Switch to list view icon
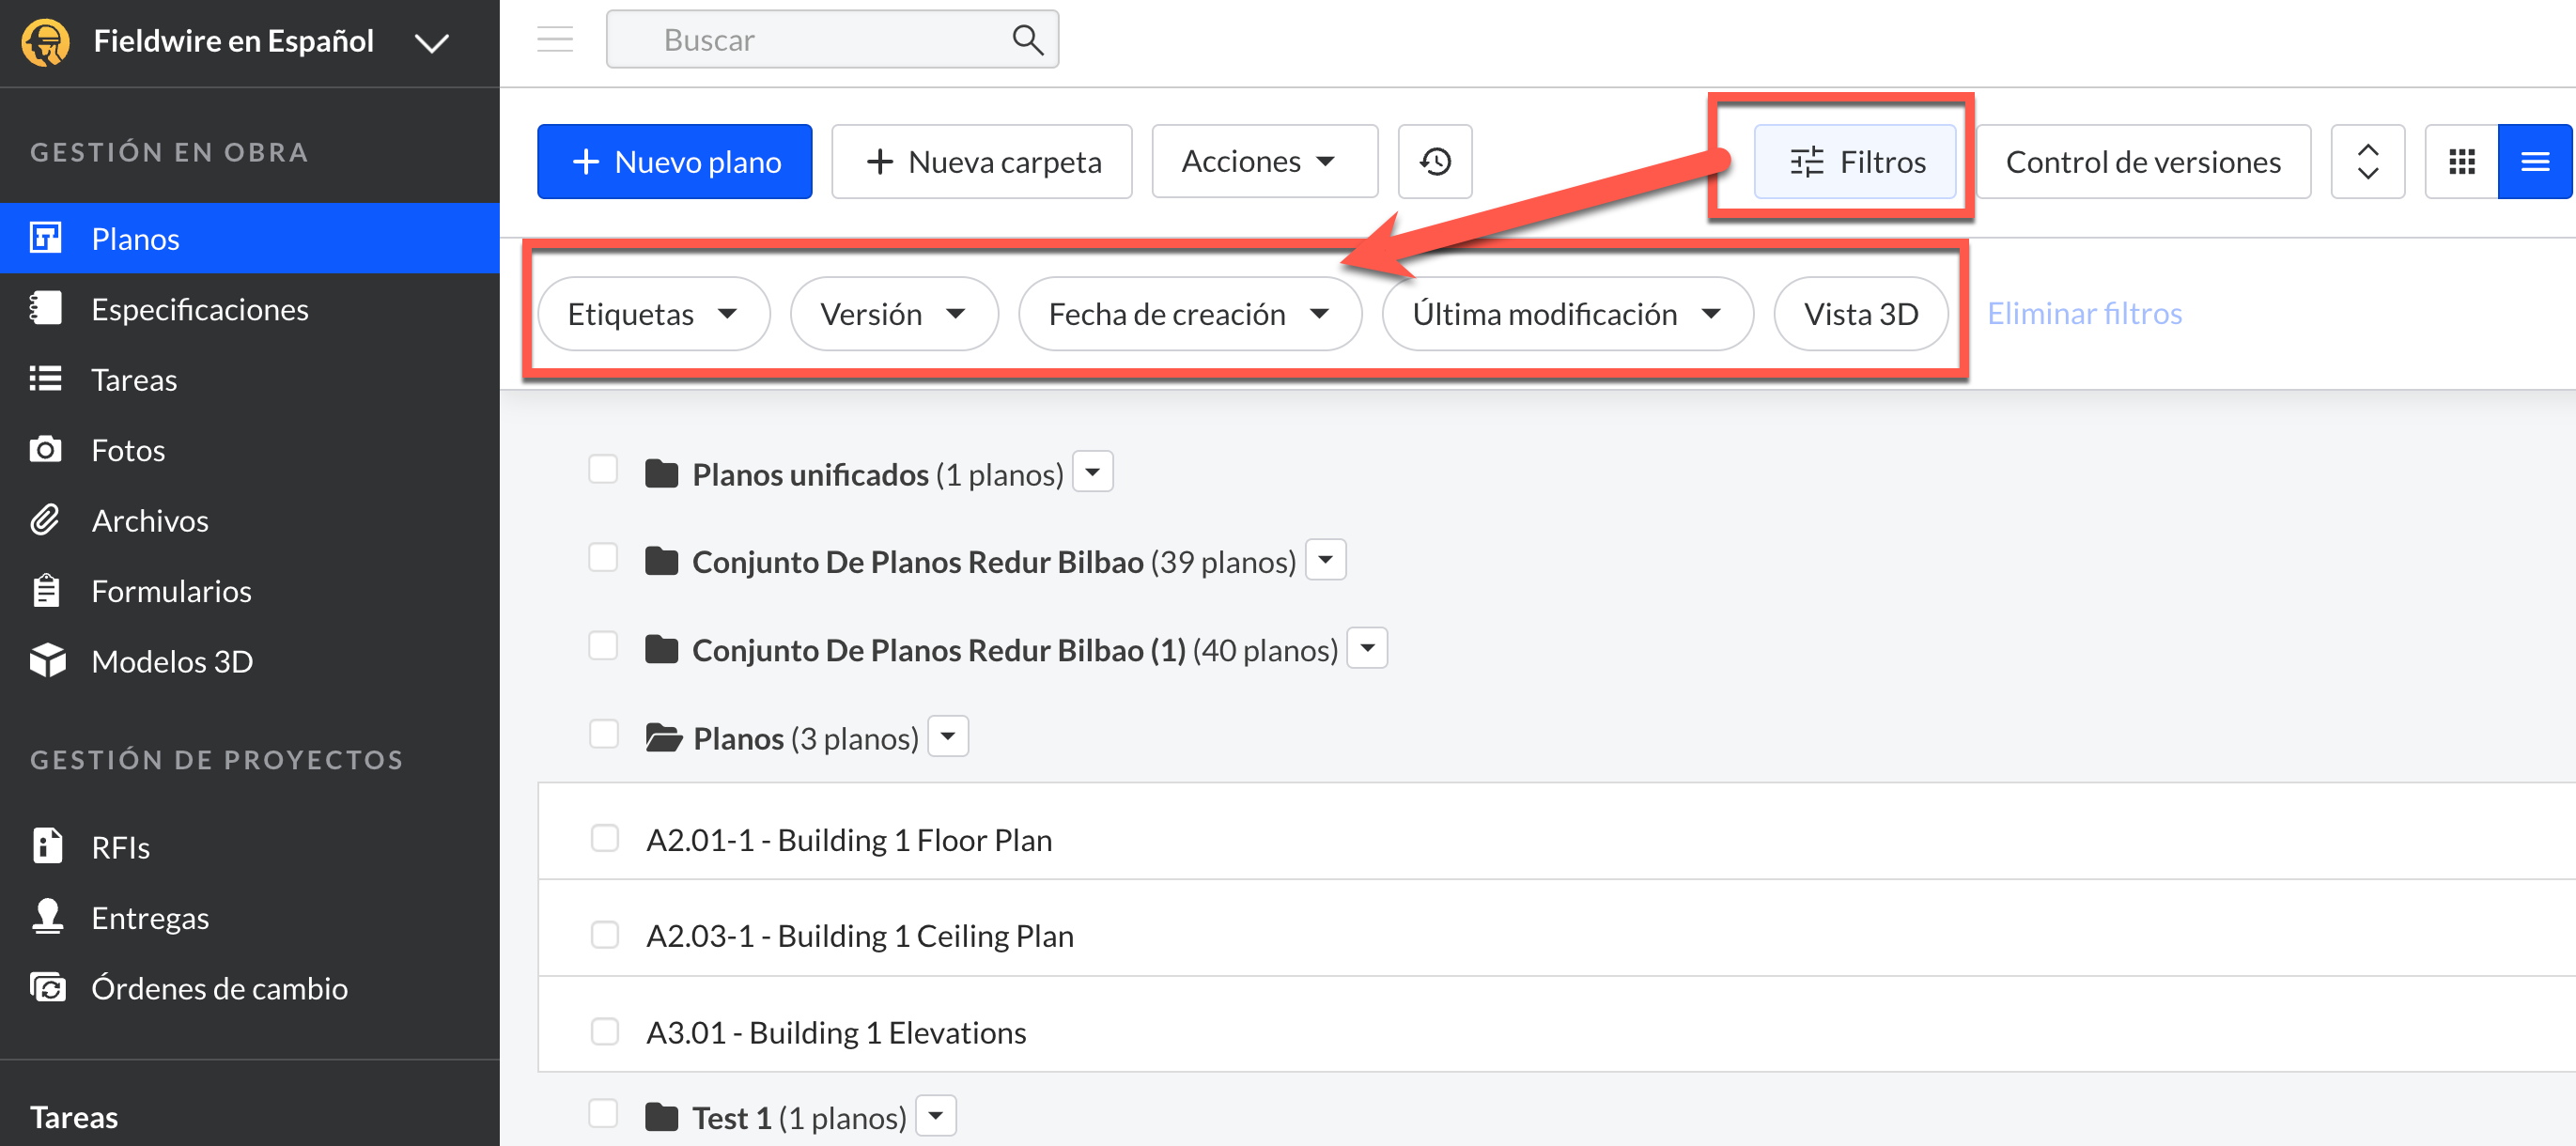 (2534, 161)
